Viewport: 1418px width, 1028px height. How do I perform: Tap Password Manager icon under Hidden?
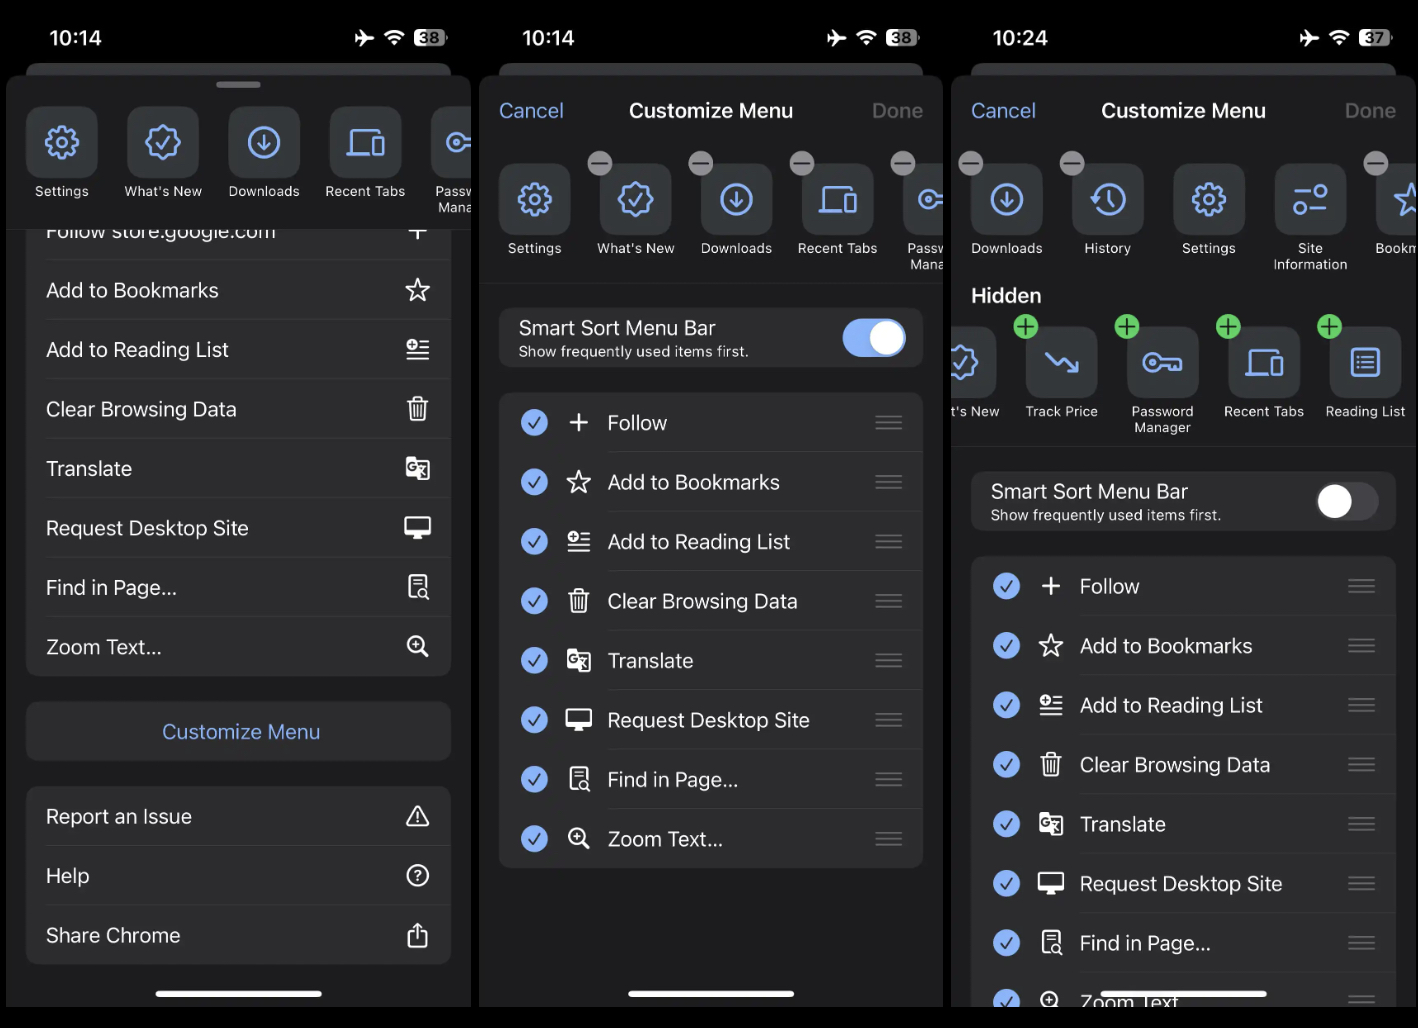(x=1163, y=363)
